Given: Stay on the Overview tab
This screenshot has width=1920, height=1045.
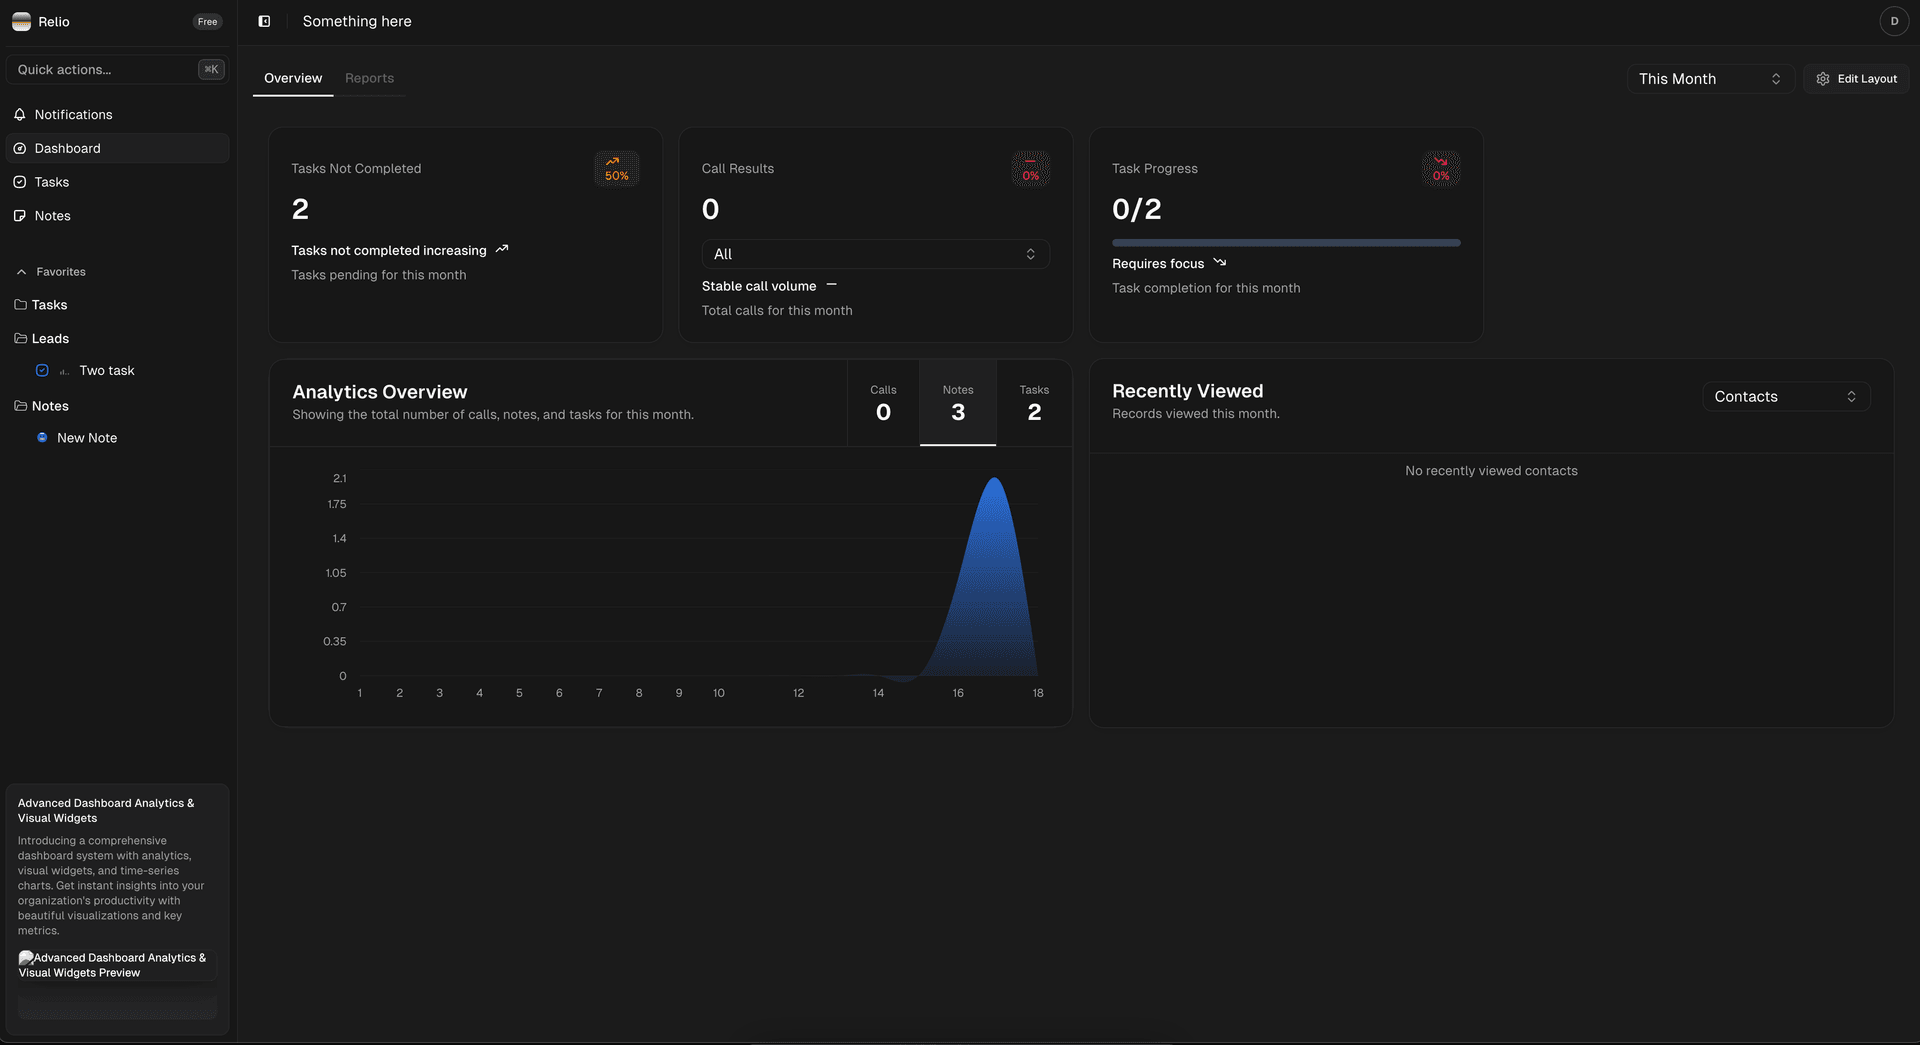Looking at the screenshot, I should tap(292, 78).
